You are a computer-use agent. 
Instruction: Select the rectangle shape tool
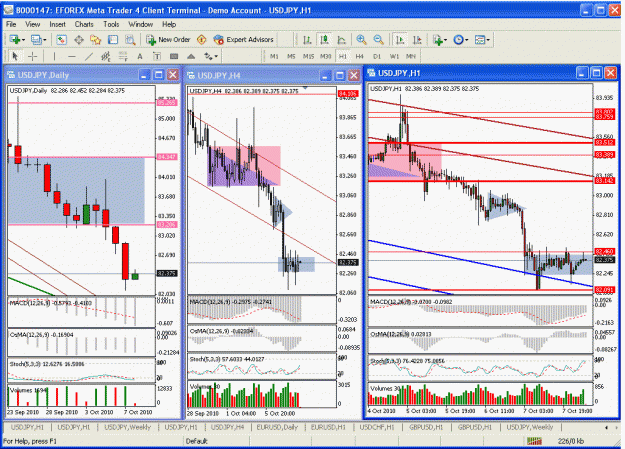pos(174,56)
